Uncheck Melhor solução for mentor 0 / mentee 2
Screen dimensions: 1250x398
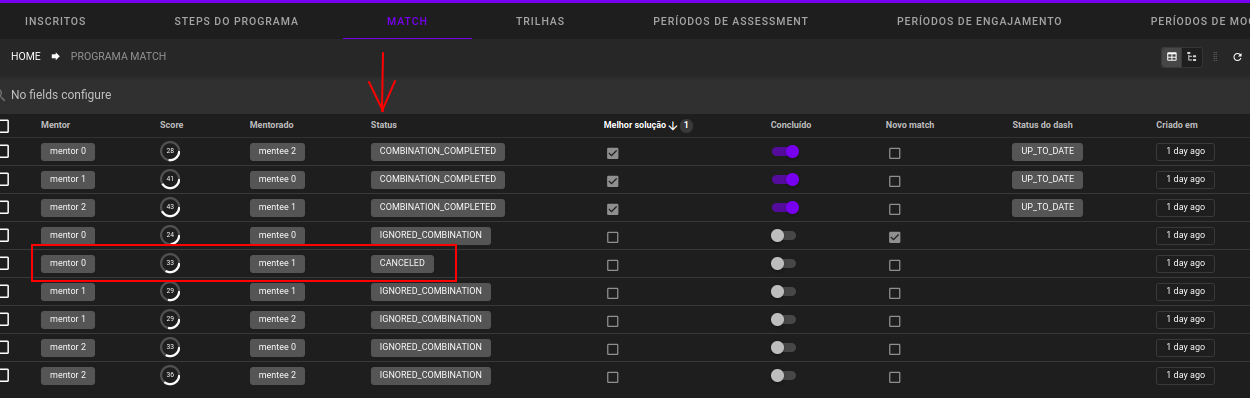point(613,153)
